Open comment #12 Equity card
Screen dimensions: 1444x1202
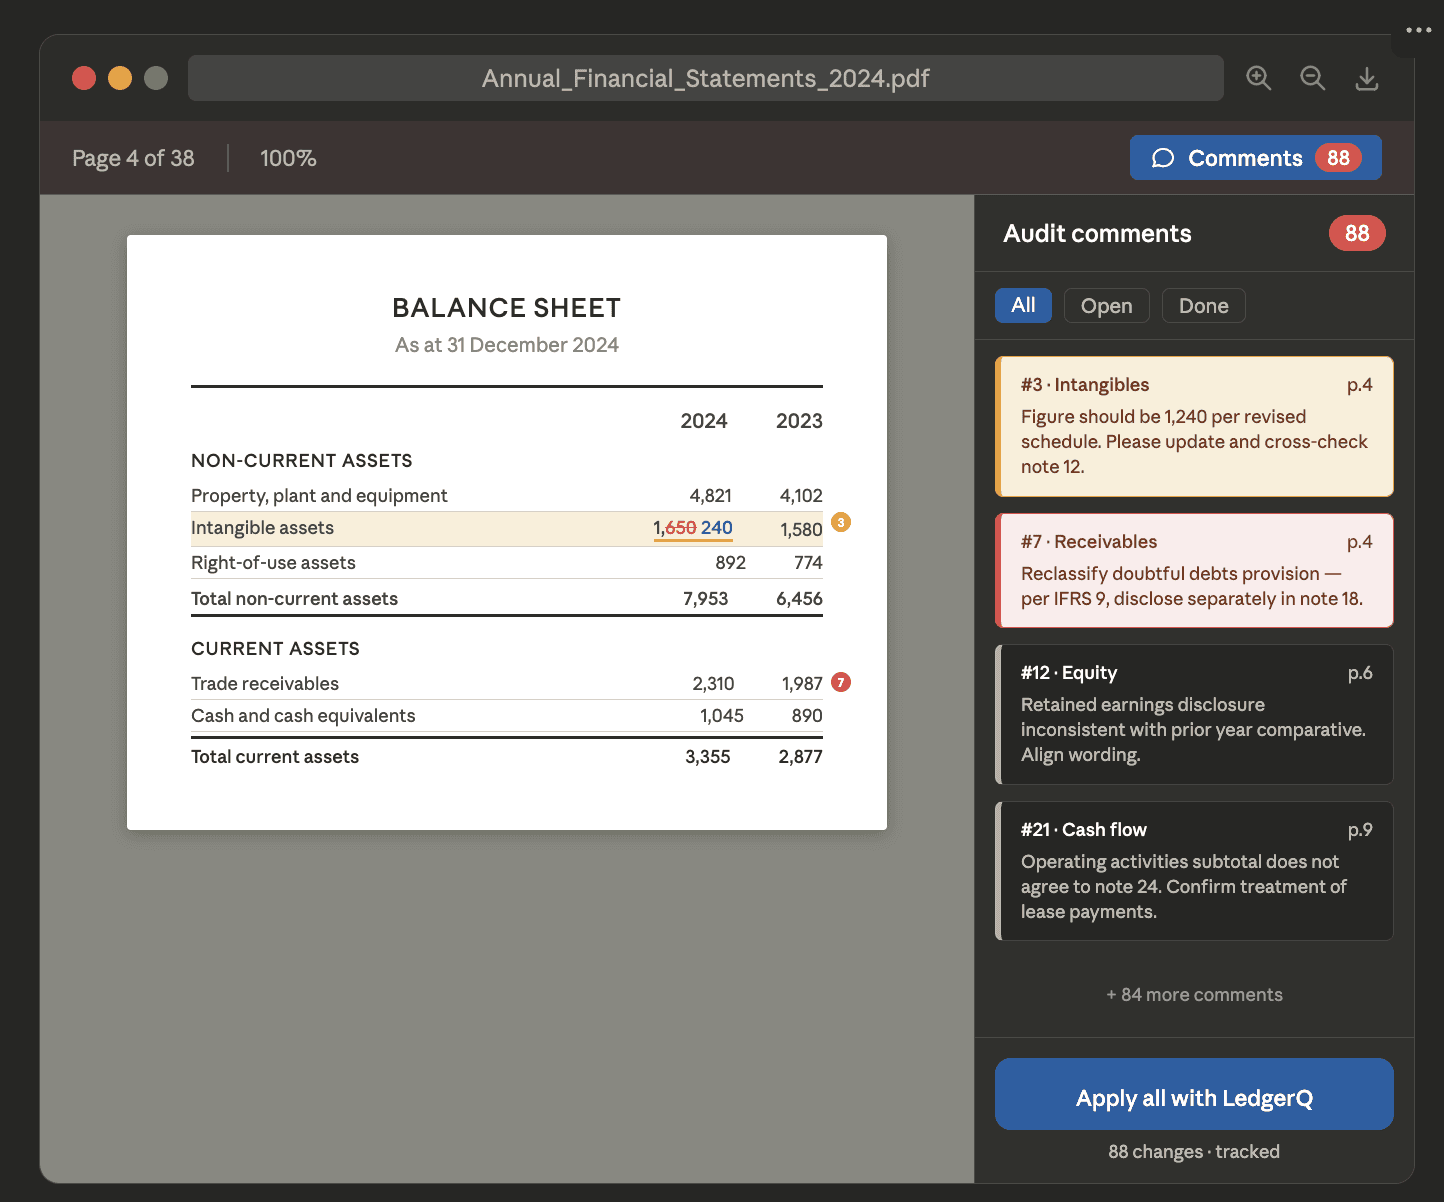[x=1194, y=714]
